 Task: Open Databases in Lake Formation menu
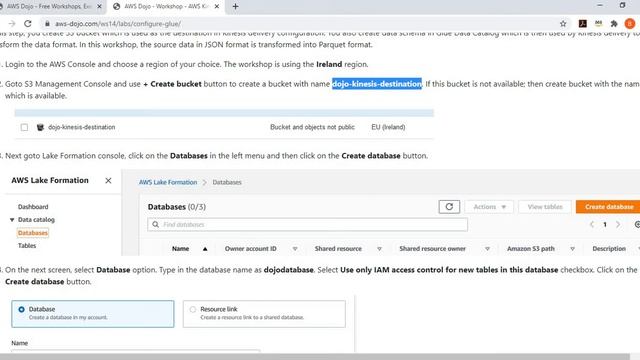point(33,233)
